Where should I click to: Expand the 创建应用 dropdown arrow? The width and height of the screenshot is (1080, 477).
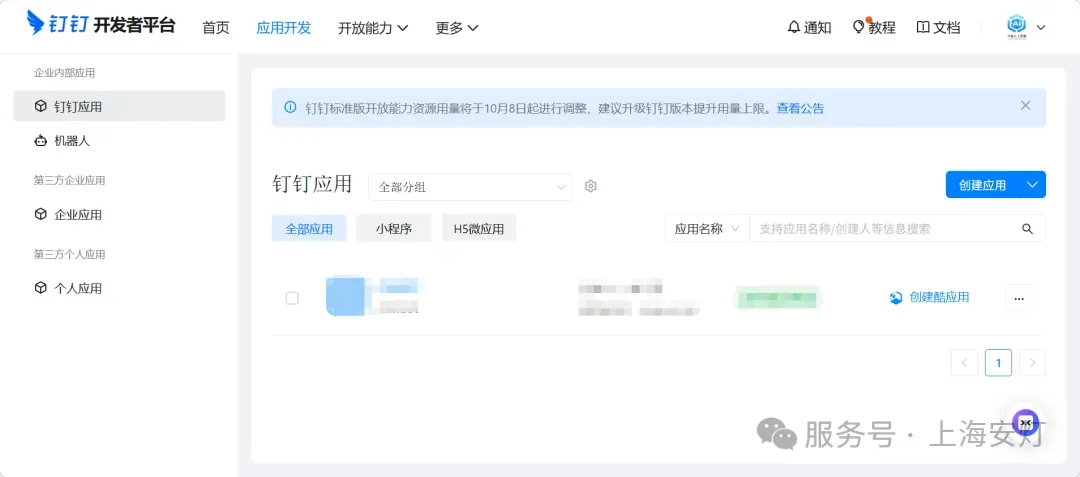(1032, 184)
